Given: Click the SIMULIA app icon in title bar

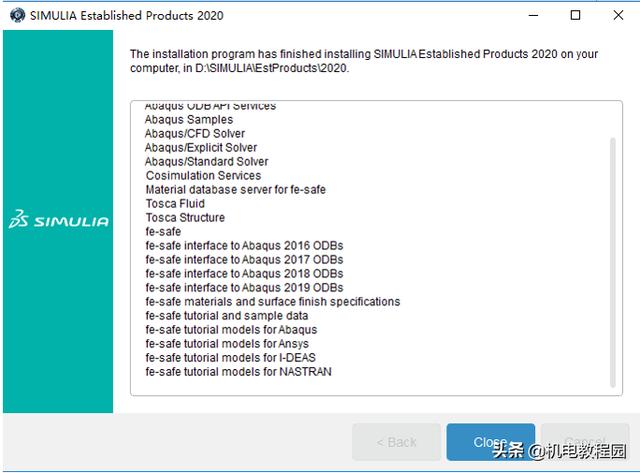Looking at the screenshot, I should click(x=18, y=16).
